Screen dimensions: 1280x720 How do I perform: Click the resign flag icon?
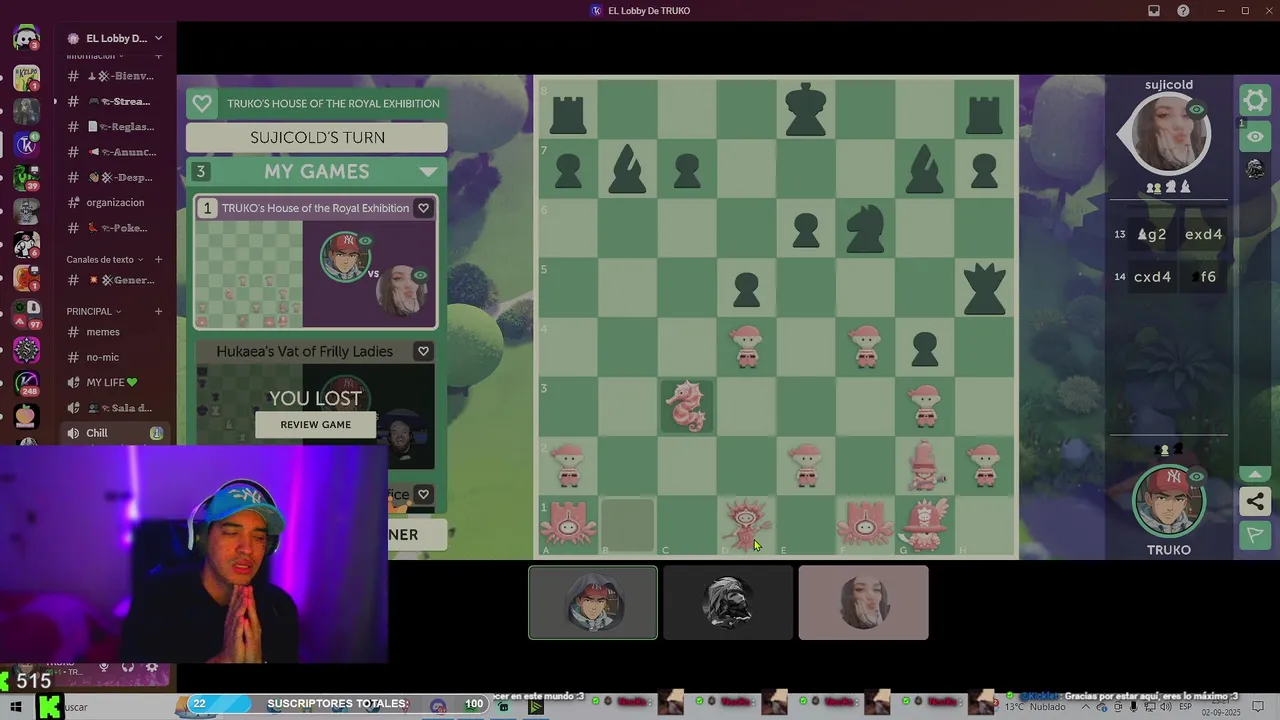[1255, 536]
